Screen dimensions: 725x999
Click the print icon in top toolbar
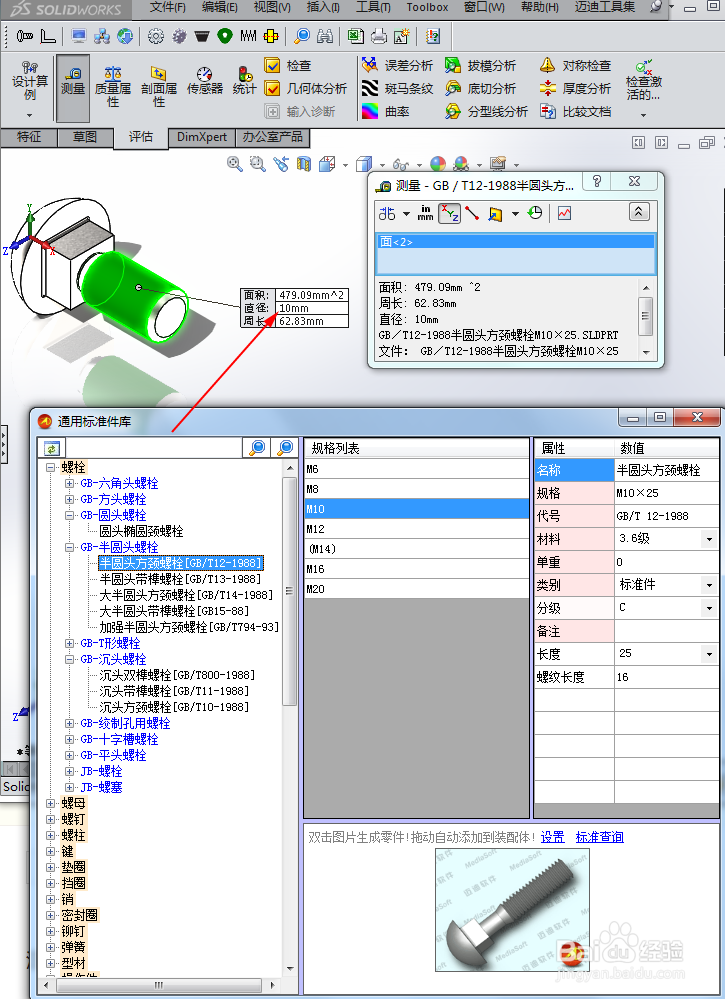click(x=379, y=36)
